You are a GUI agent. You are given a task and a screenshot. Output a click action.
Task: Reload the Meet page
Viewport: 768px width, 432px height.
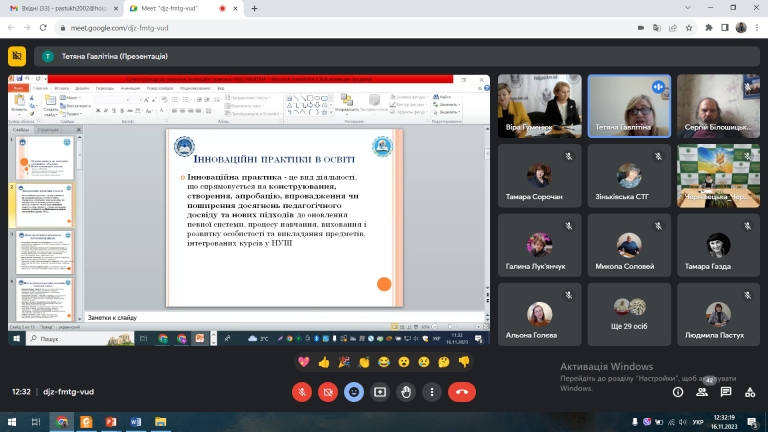(x=43, y=28)
